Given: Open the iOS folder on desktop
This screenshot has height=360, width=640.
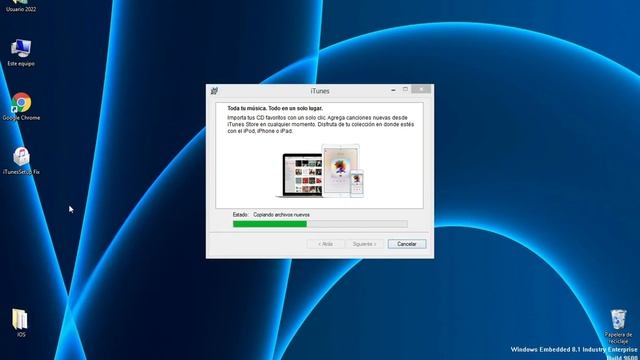Looking at the screenshot, I should [x=20, y=323].
